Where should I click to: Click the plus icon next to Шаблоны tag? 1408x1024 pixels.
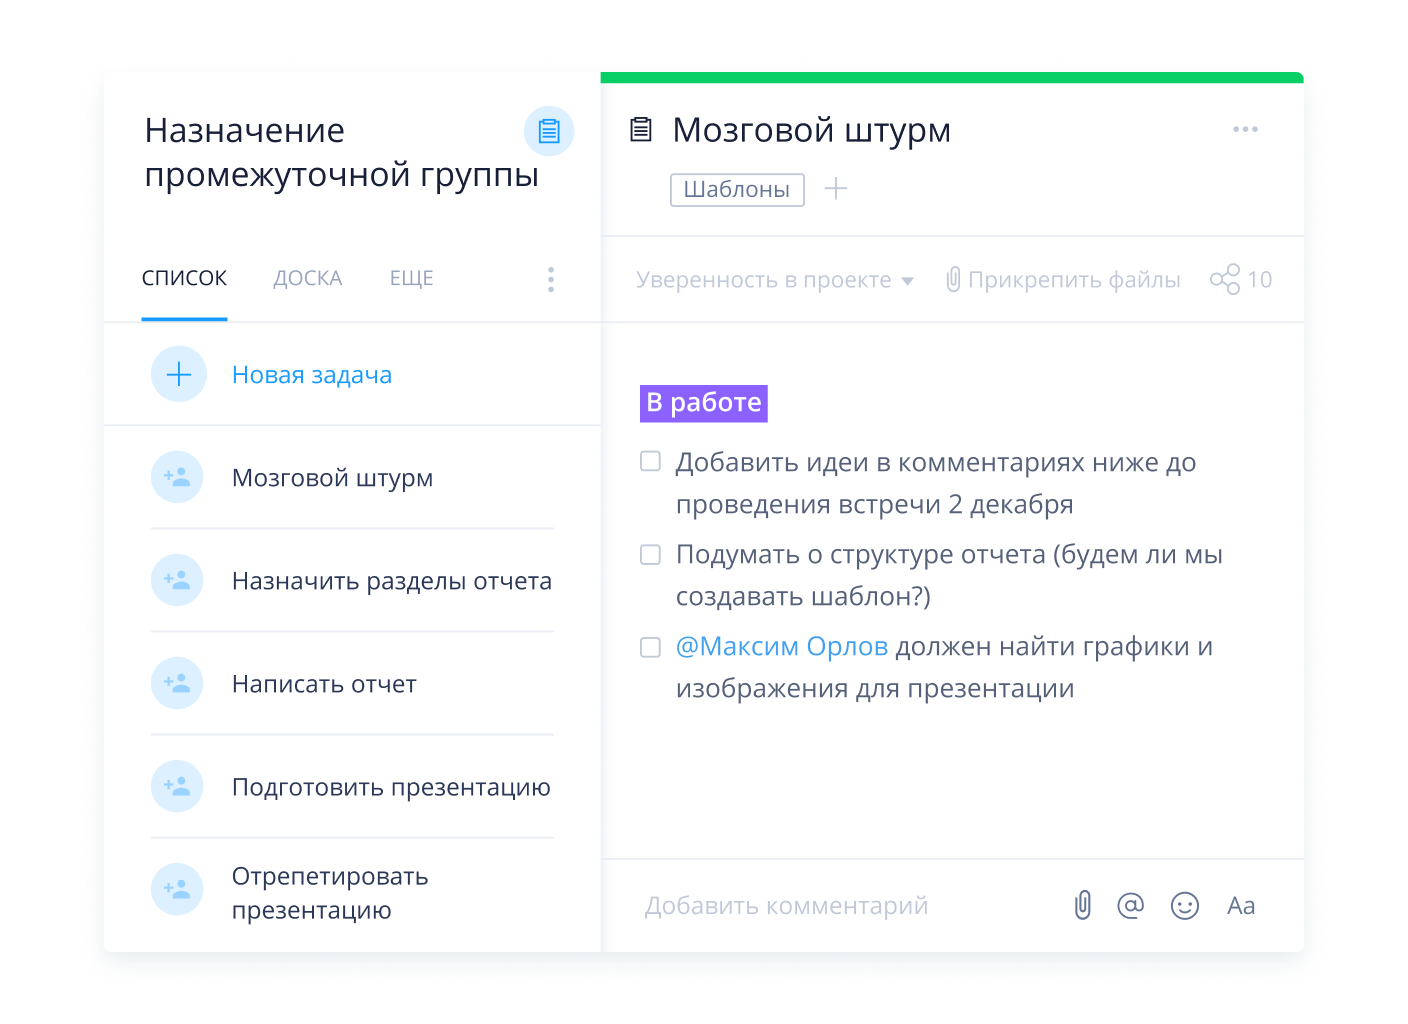836,188
